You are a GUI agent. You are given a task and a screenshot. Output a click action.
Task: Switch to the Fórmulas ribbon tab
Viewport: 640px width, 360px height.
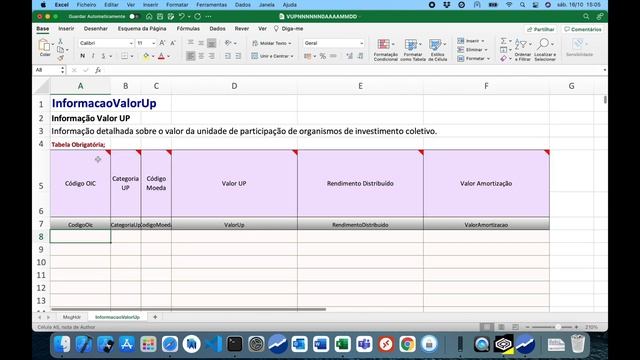tap(188, 29)
